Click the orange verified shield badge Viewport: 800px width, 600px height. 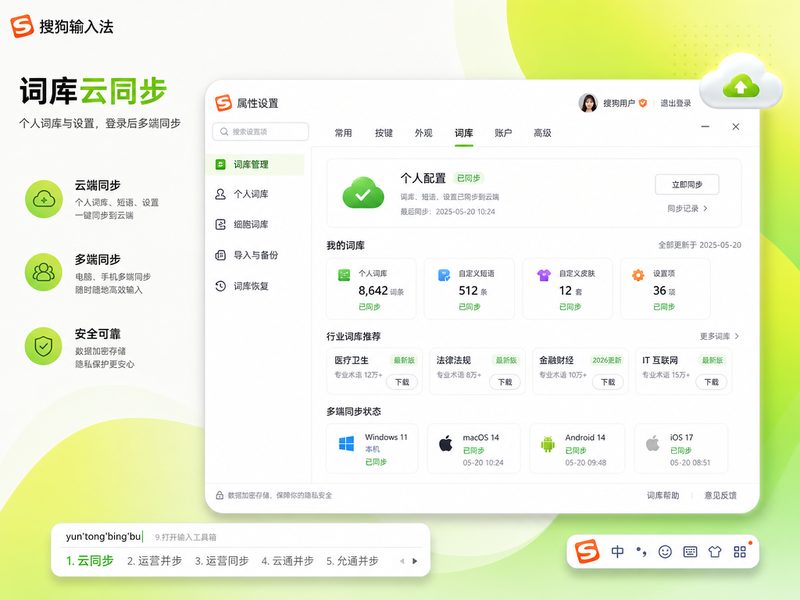pos(643,103)
